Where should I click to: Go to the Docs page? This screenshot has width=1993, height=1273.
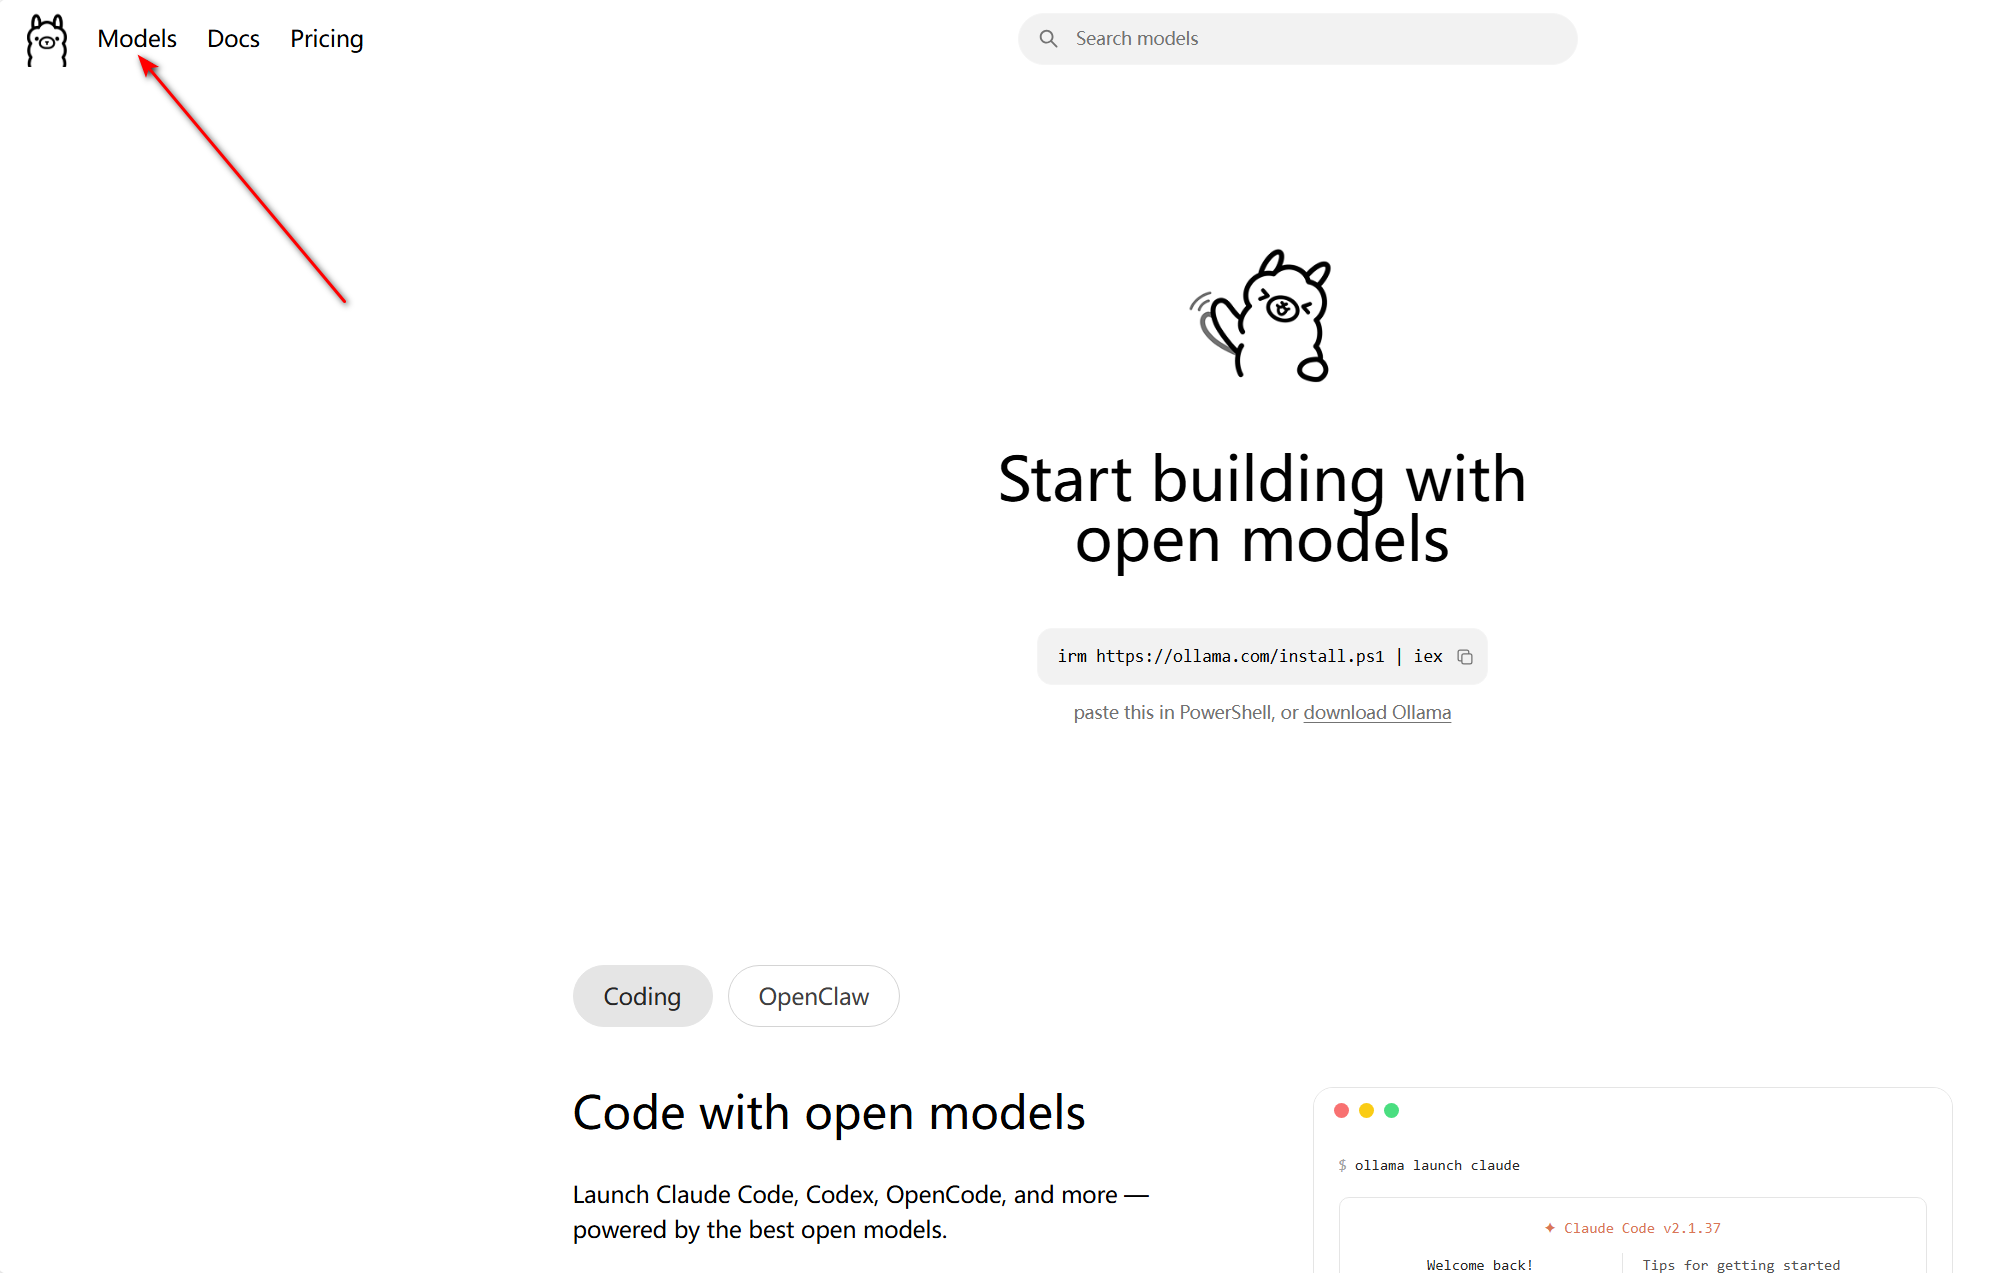click(x=233, y=39)
